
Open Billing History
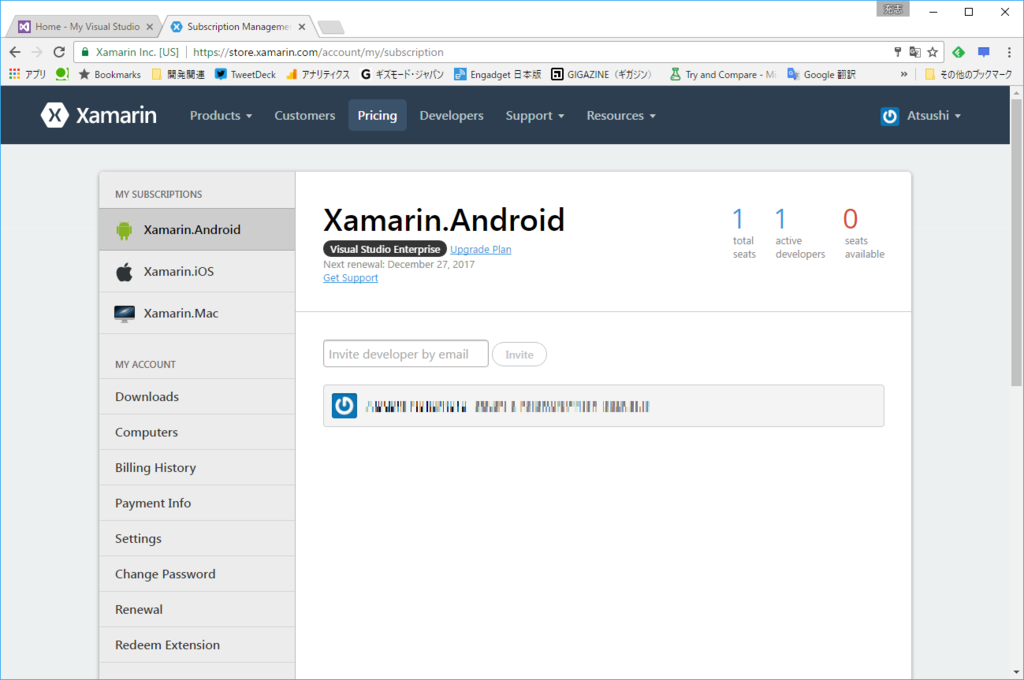coord(197,468)
